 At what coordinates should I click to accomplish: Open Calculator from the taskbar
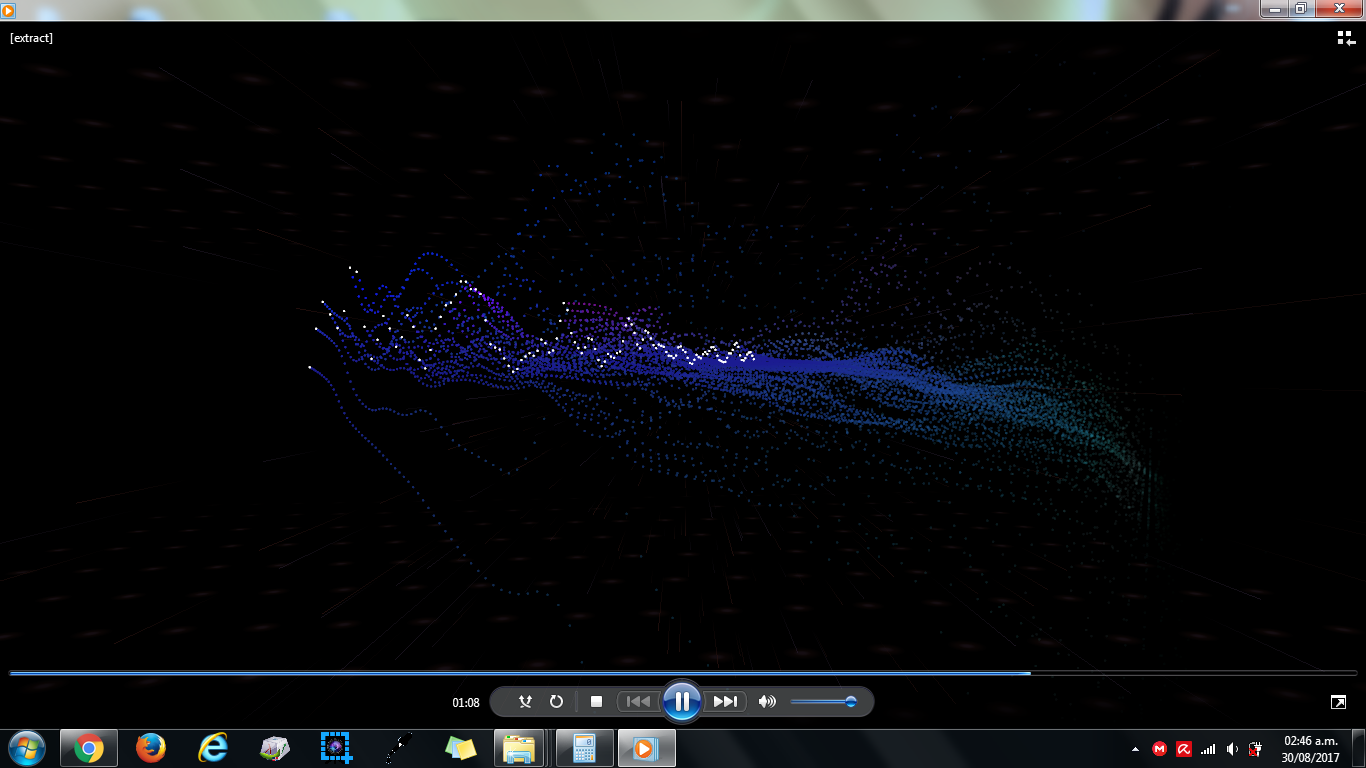(x=584, y=748)
